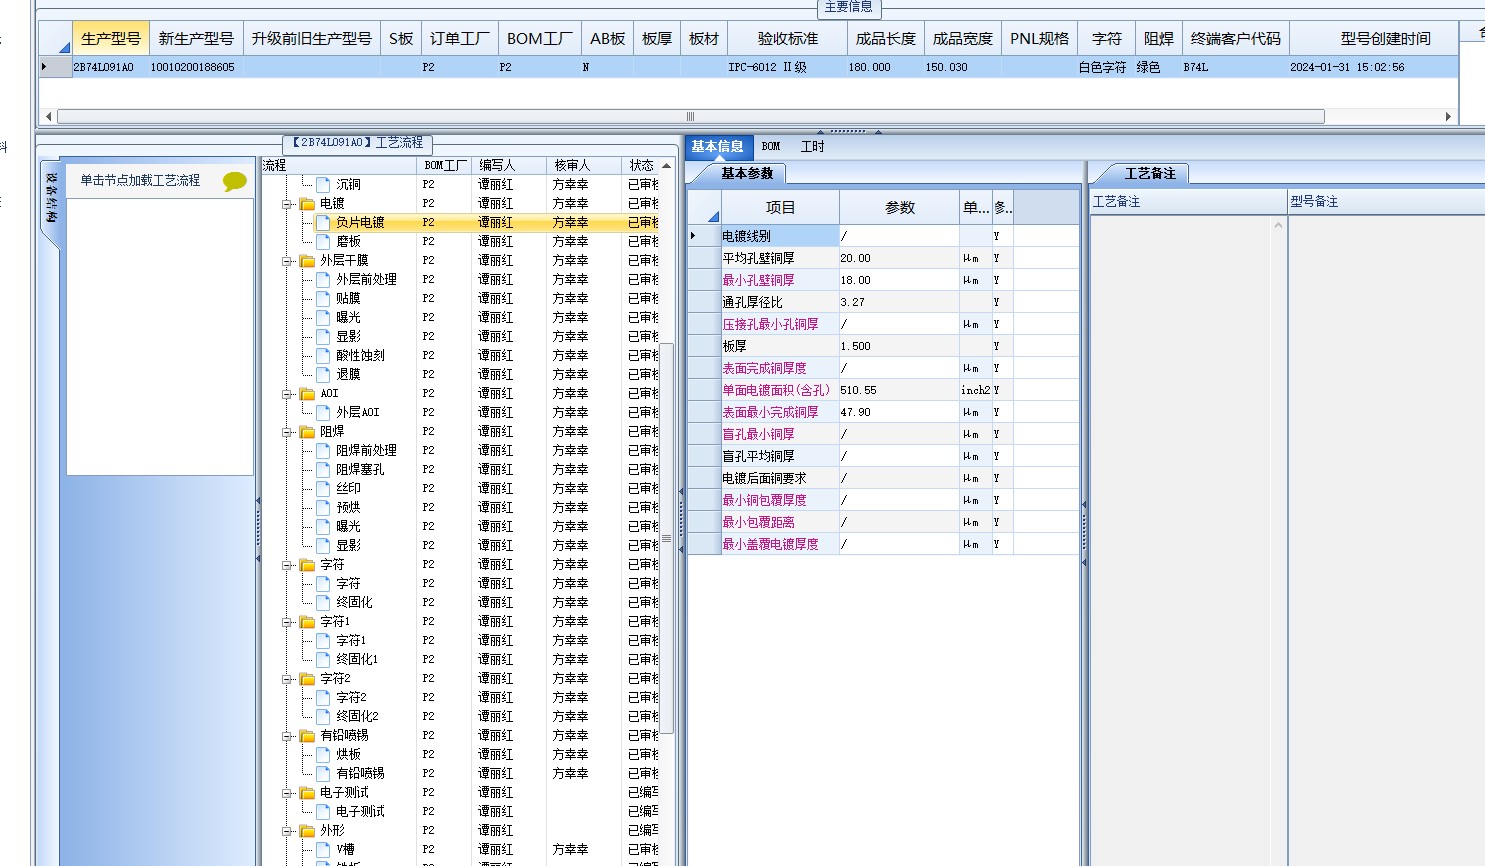Select the 工艺备注 tab
Image resolution: width=1485 pixels, height=866 pixels.
[1150, 174]
